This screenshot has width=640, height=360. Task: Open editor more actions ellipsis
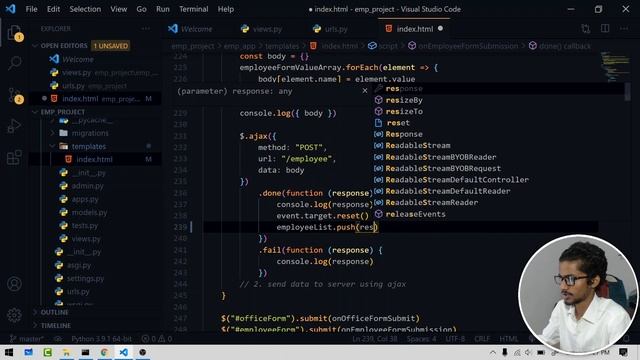(x=624, y=29)
